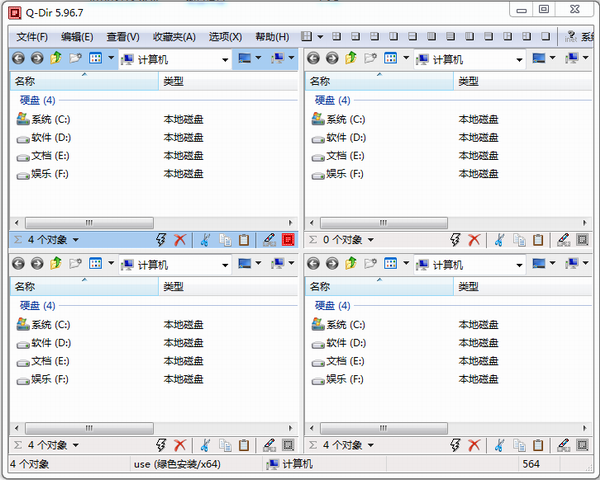Expand the 计算机 address combo in top-left pane

pyautogui.click(x=225, y=60)
